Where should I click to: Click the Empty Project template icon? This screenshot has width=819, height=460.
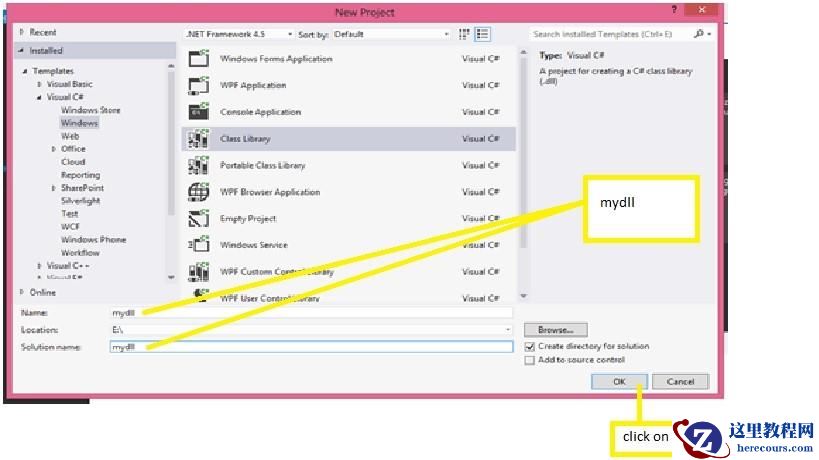(x=198, y=219)
